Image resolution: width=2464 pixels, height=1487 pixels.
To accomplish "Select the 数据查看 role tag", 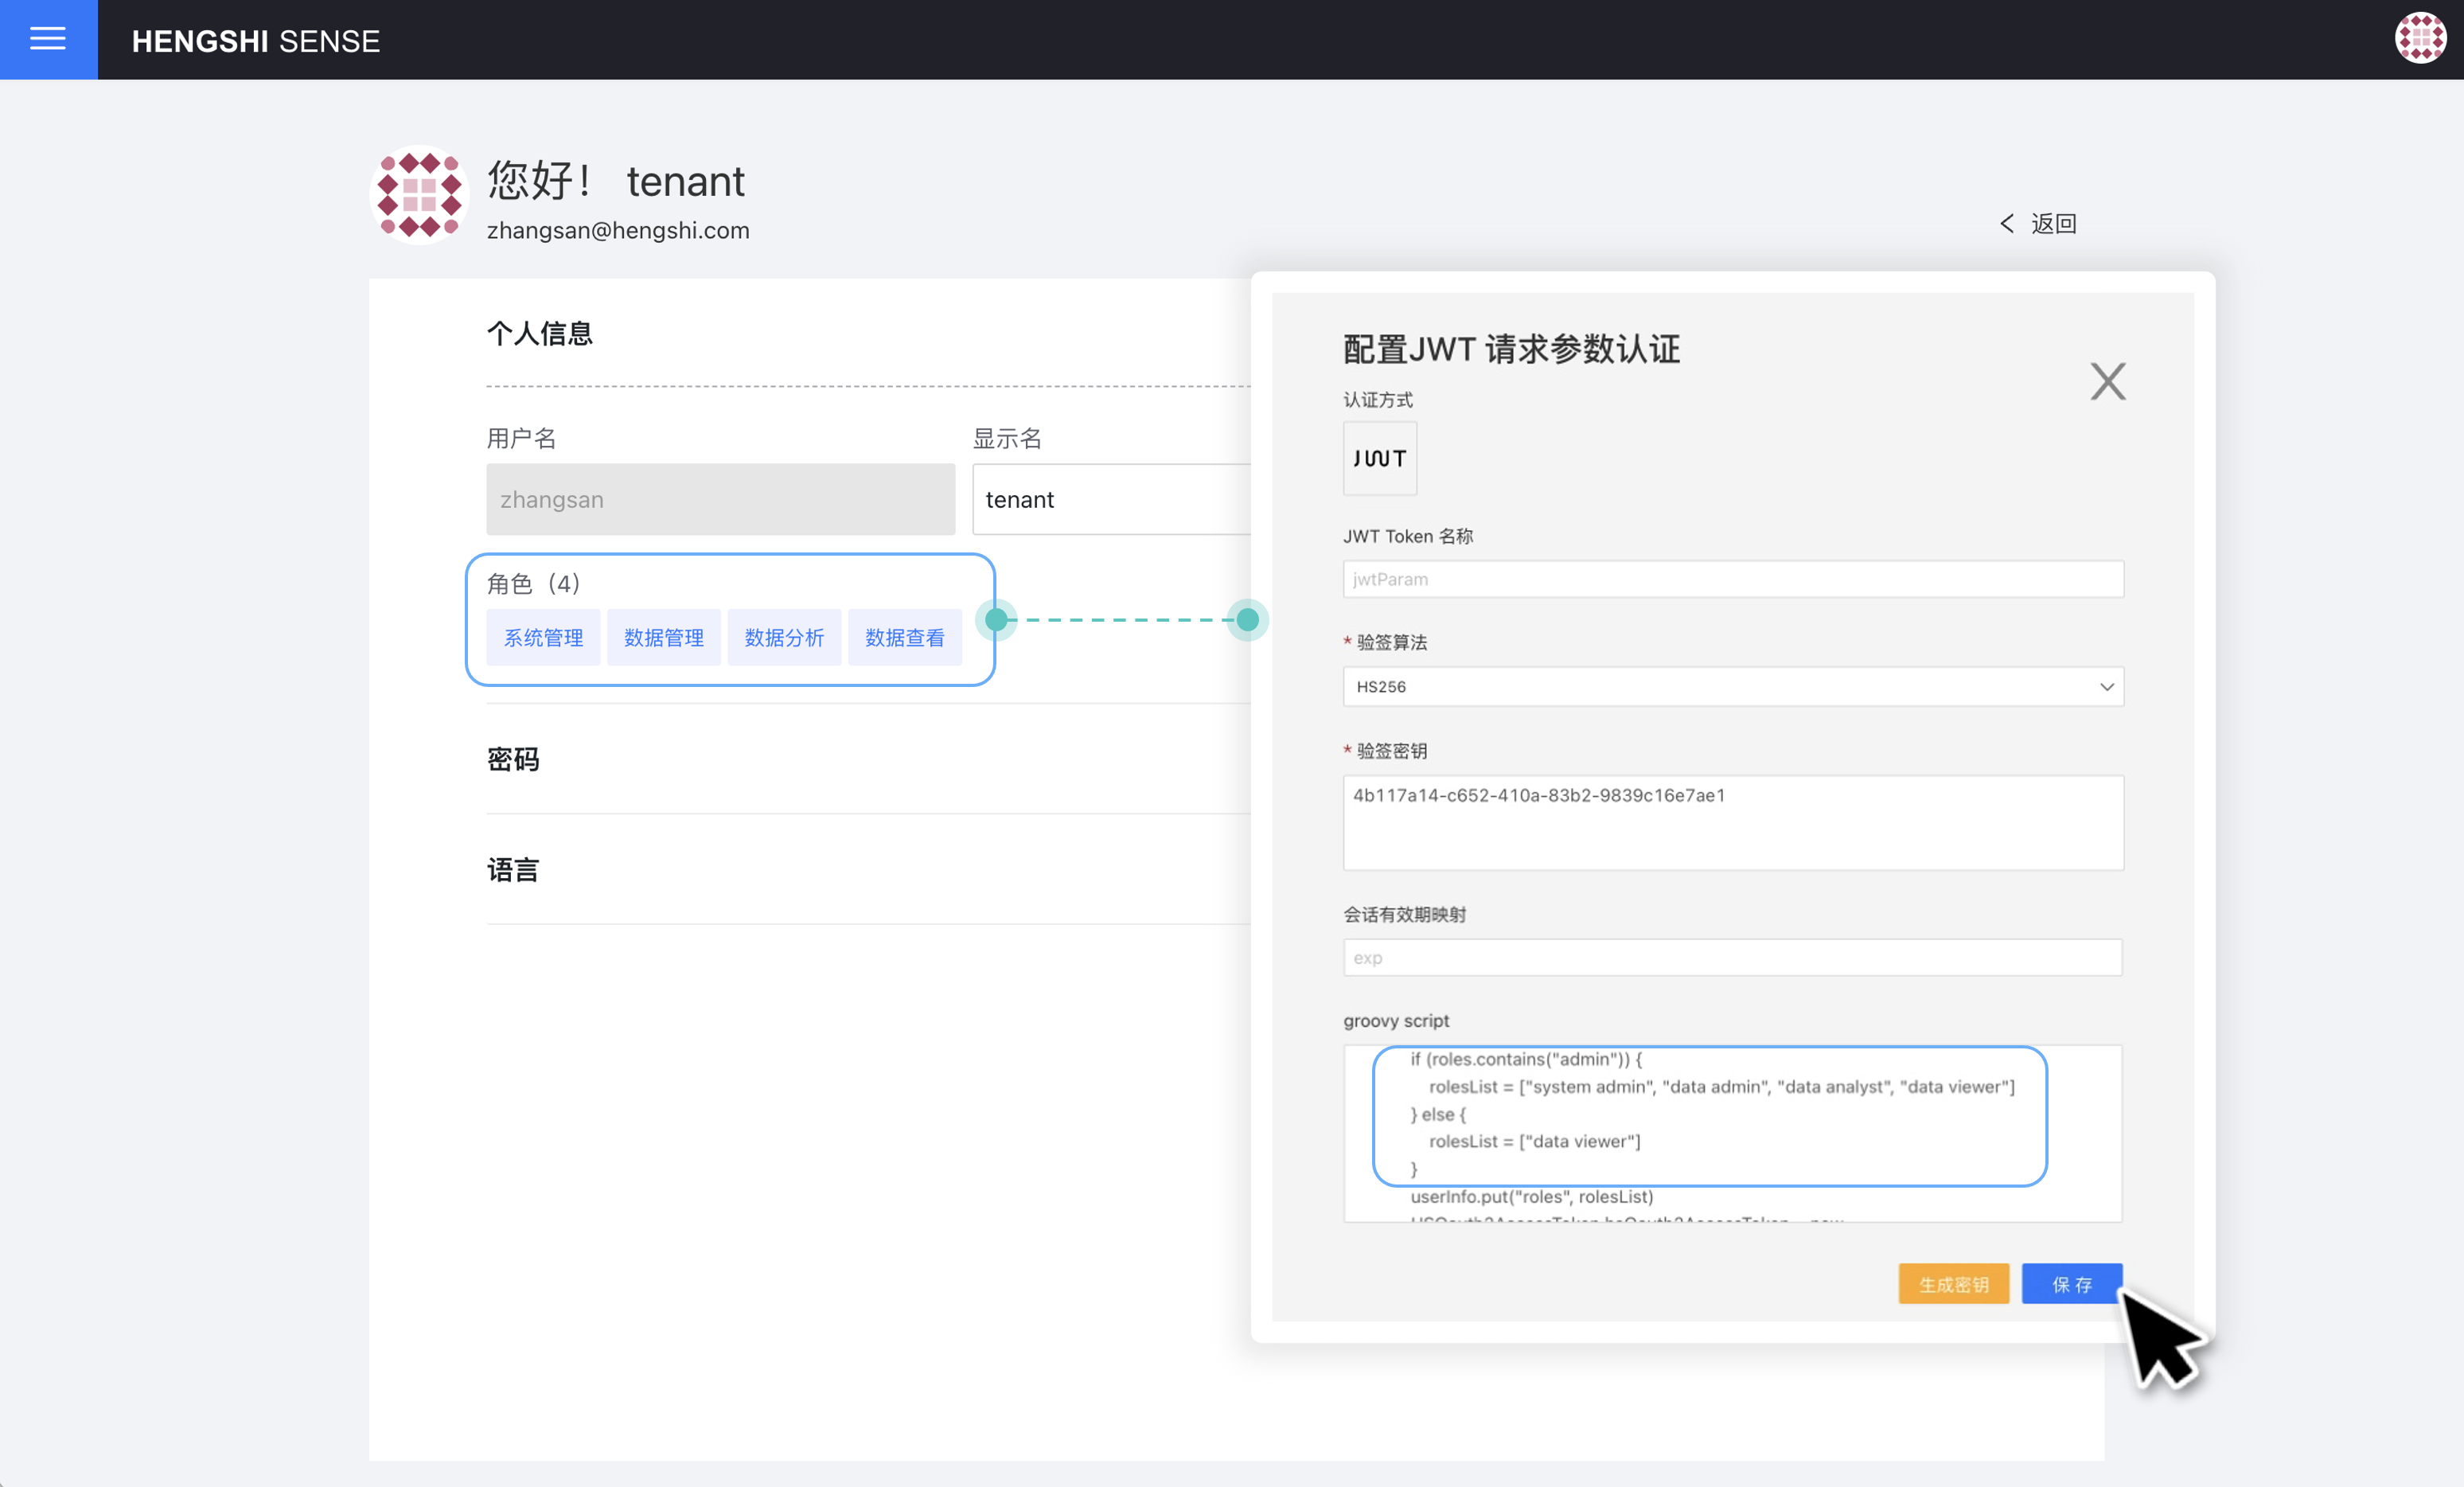I will coord(904,638).
